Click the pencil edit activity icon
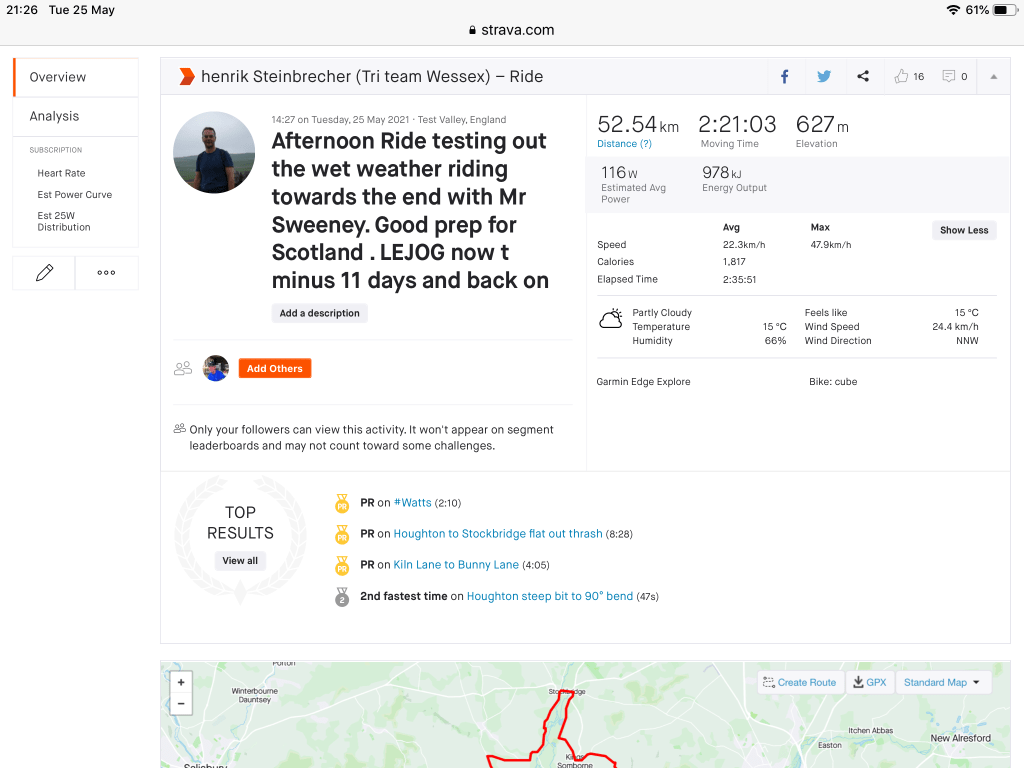 (44, 273)
